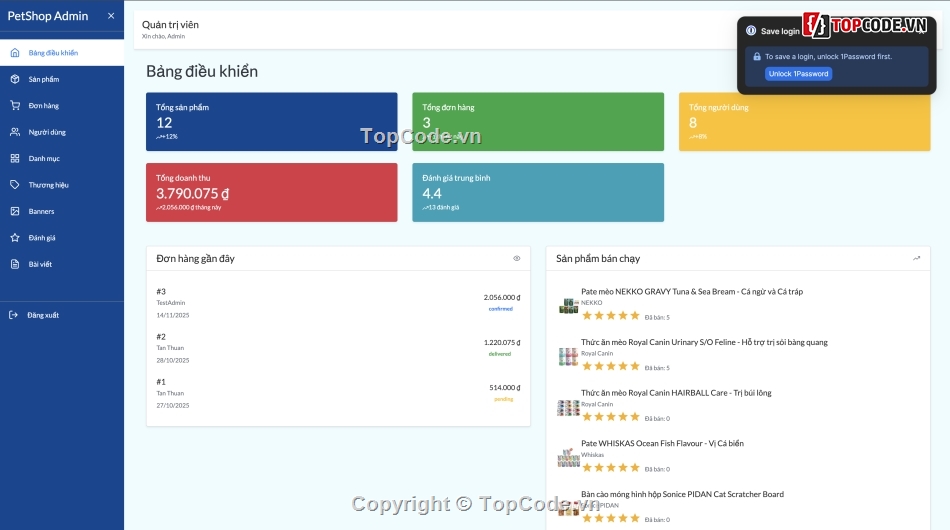Viewport: 950px width, 530px height.
Task: Open Thương hiệu via its tag icon
Action: point(15,185)
